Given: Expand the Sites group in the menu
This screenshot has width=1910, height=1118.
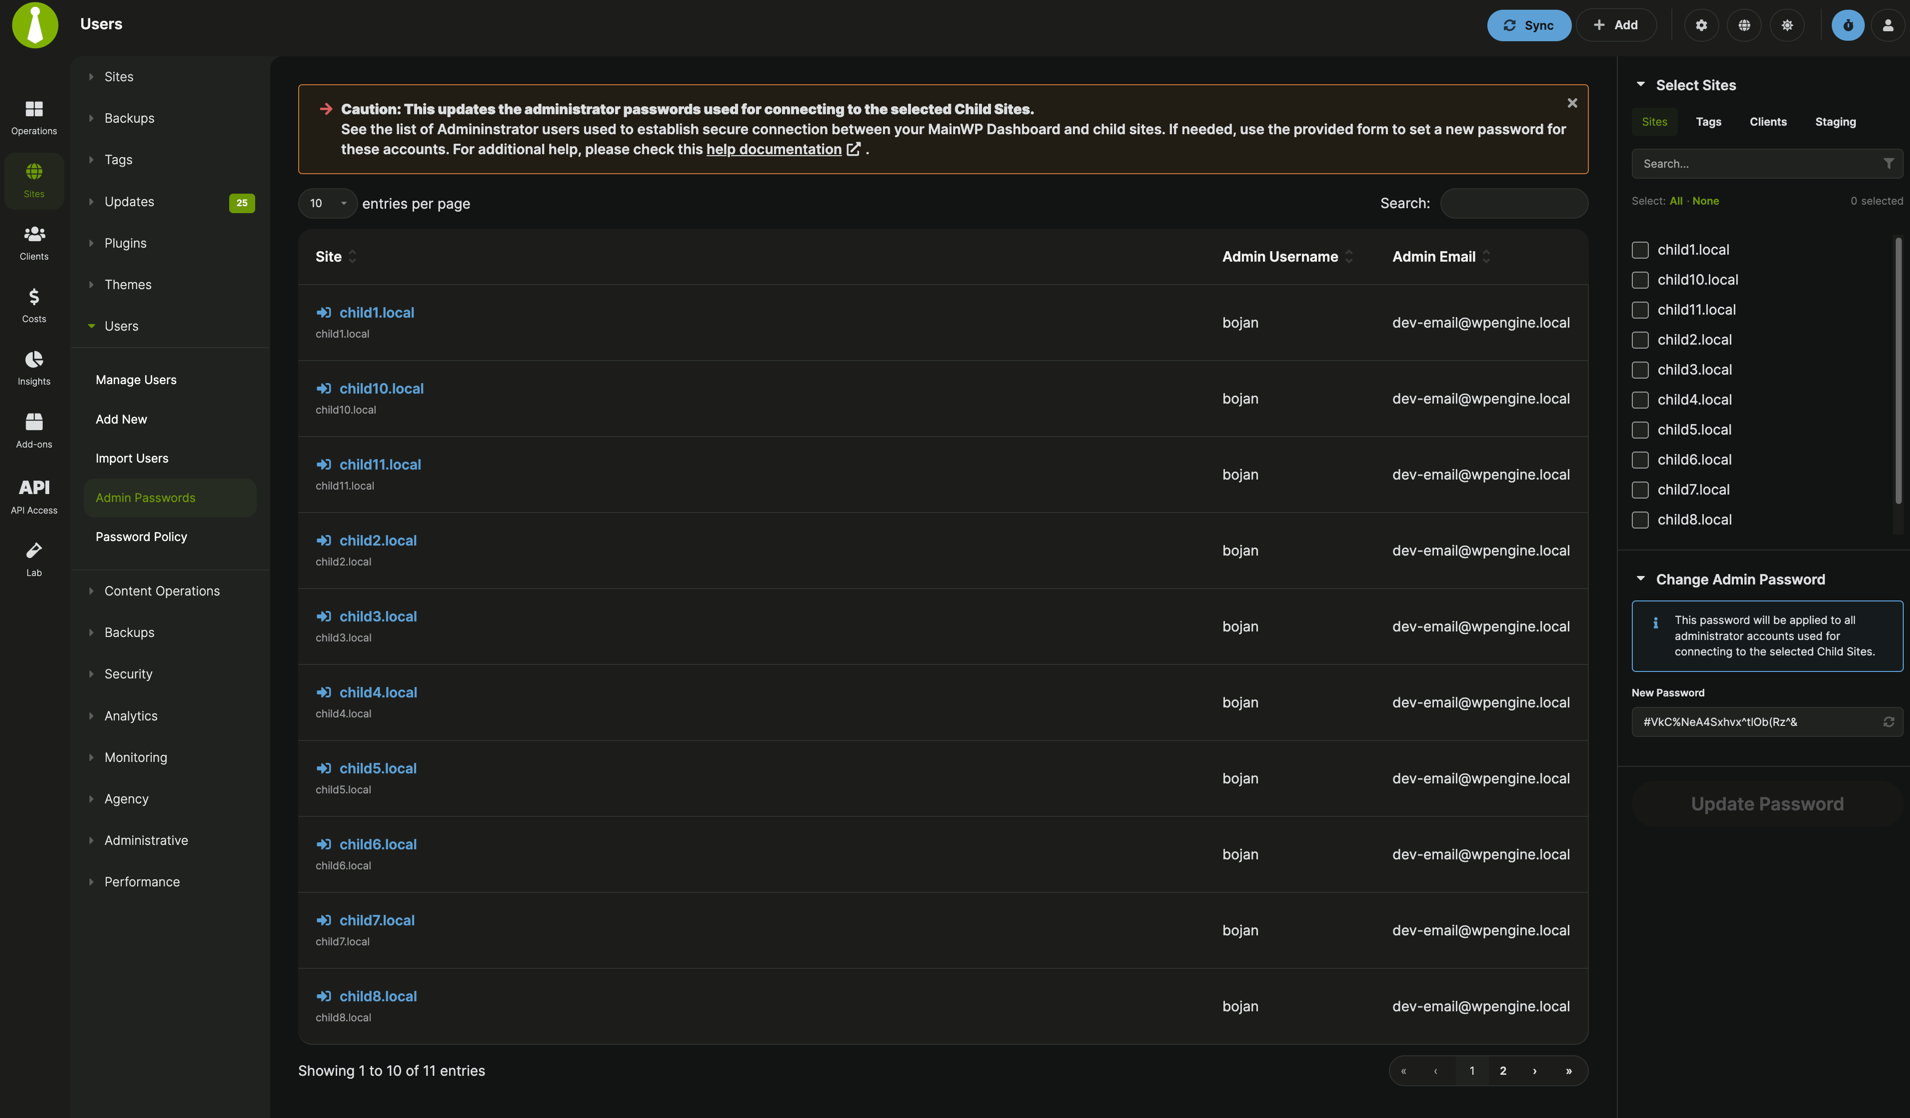Looking at the screenshot, I should pos(119,76).
